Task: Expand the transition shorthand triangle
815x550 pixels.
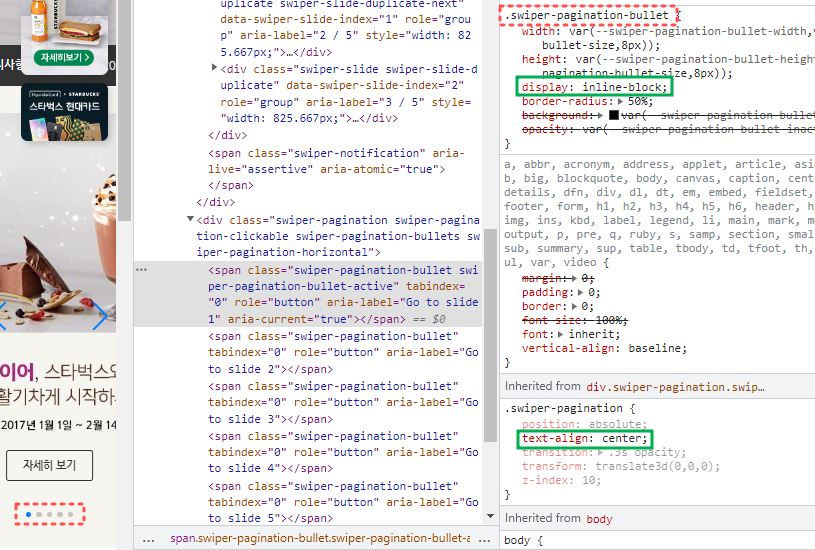Action: tap(601, 452)
